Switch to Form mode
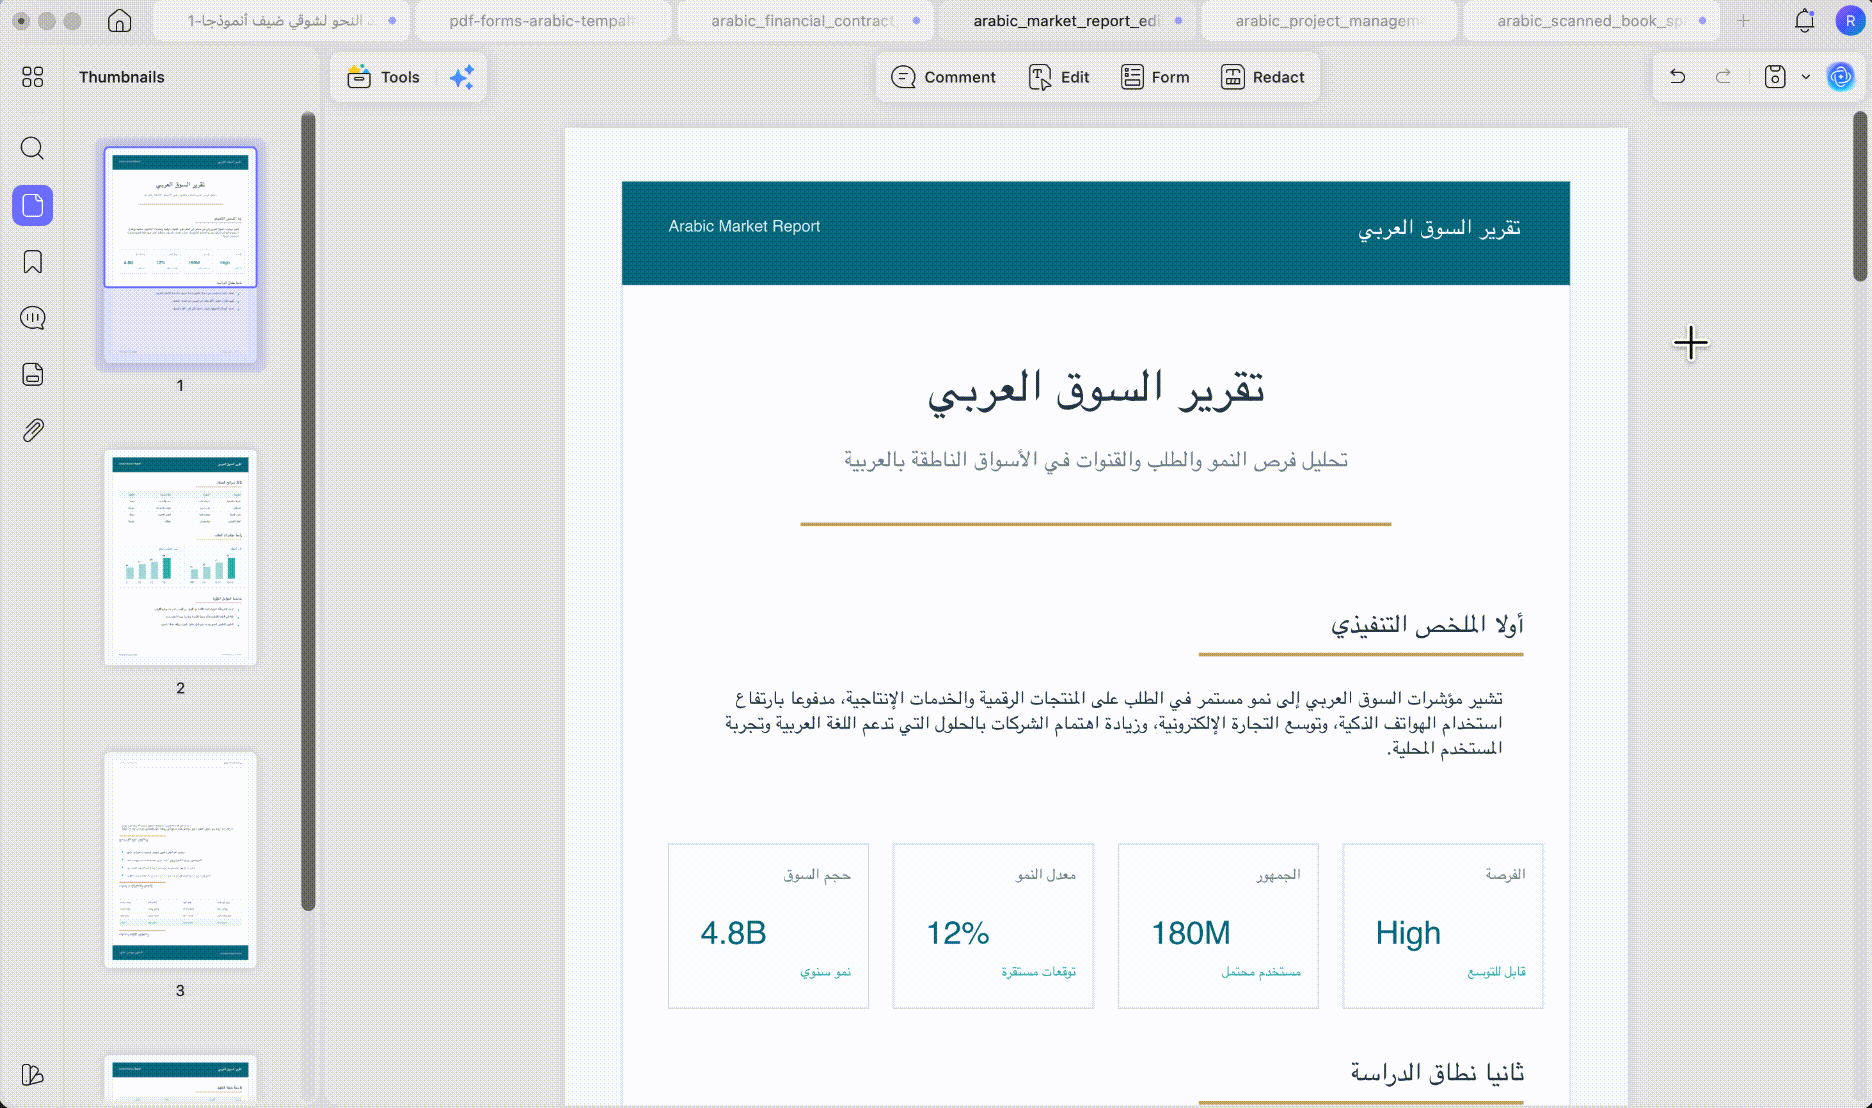The width and height of the screenshot is (1872, 1108). pyautogui.click(x=1155, y=77)
